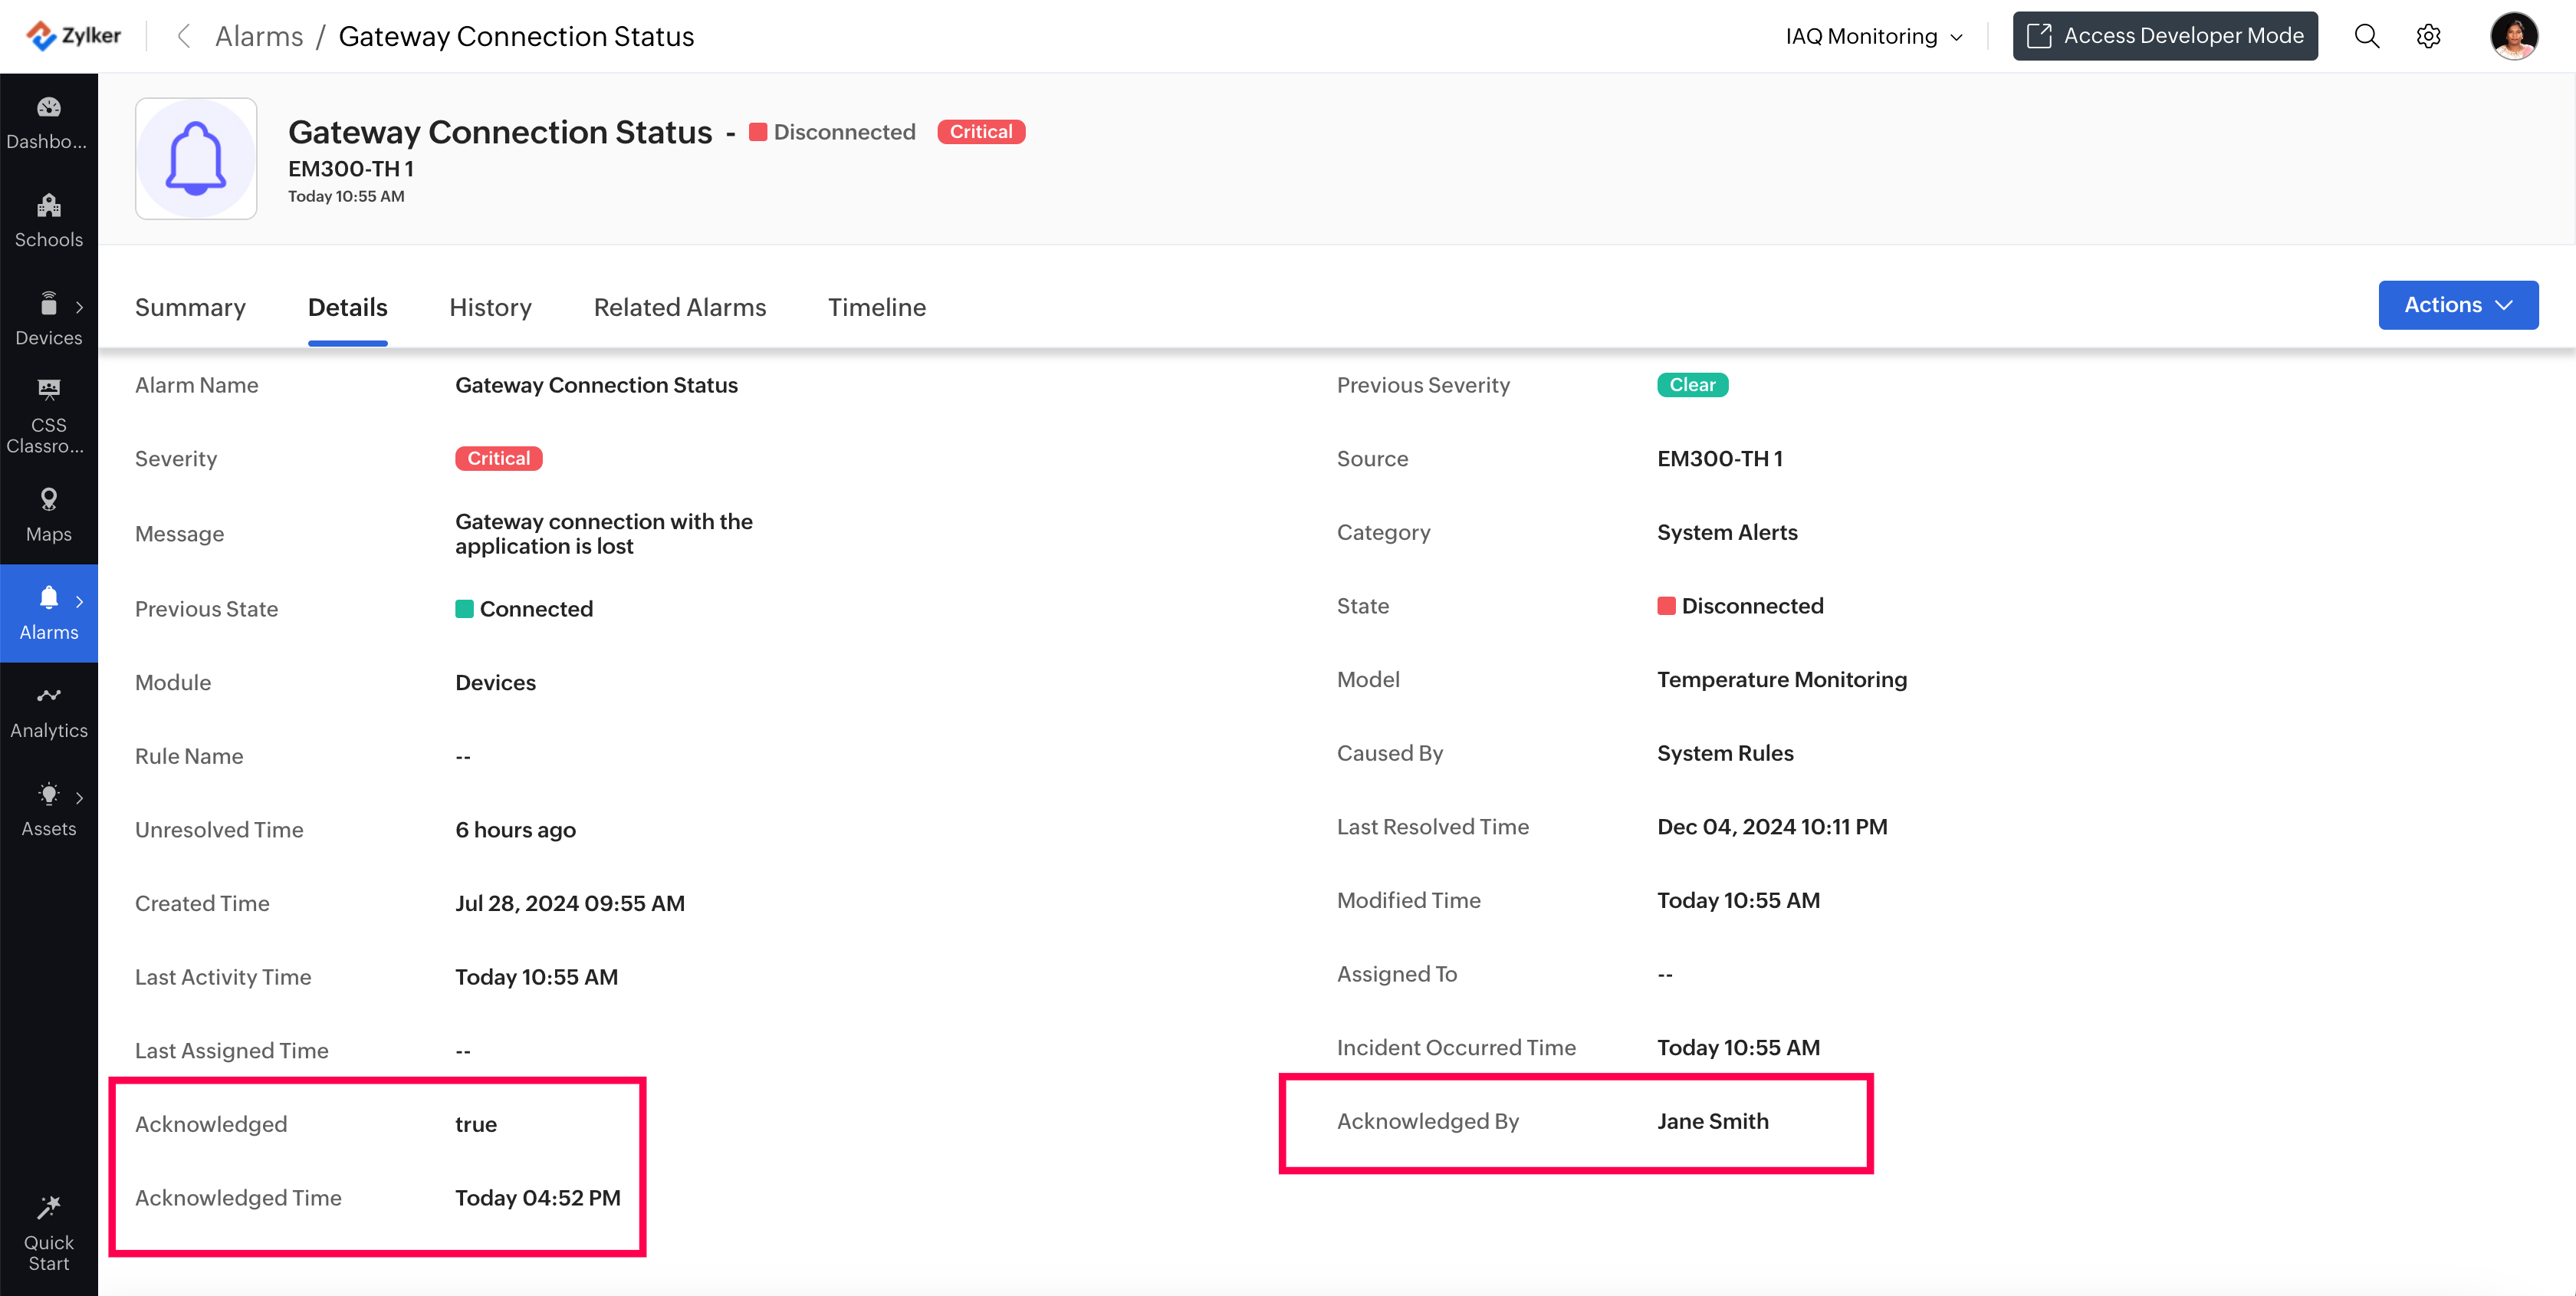Expand the Devices sidebar submenu chevron
The height and width of the screenshot is (1296, 2576).
coord(79,307)
